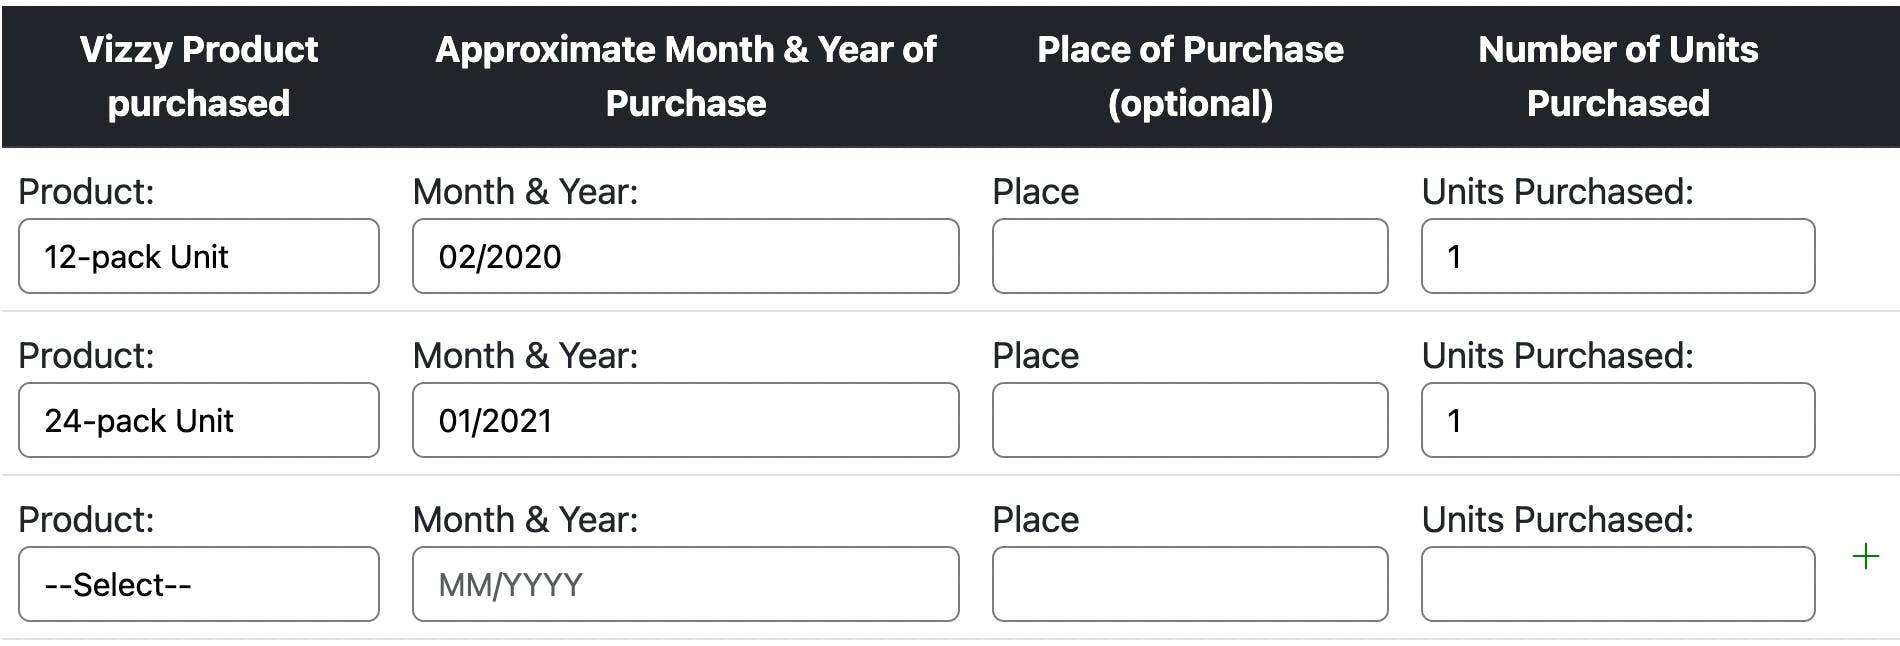Open the 24-pack Unit product dropdown
1900x646 pixels.
pyautogui.click(x=198, y=420)
